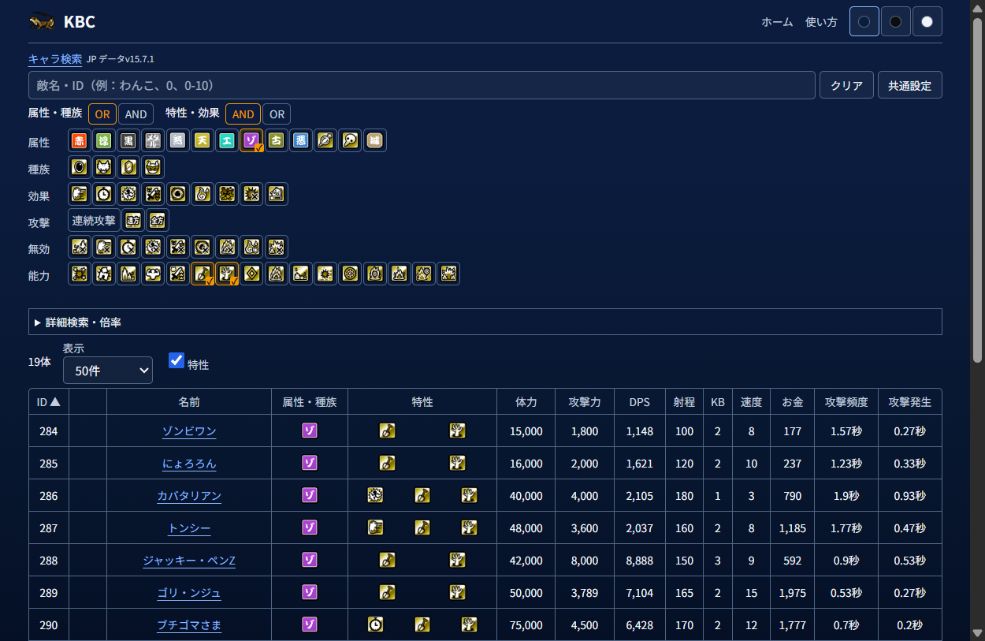Select the red 赤 attribute filter icon
Image resolution: width=985 pixels, height=641 pixels.
[x=79, y=141]
